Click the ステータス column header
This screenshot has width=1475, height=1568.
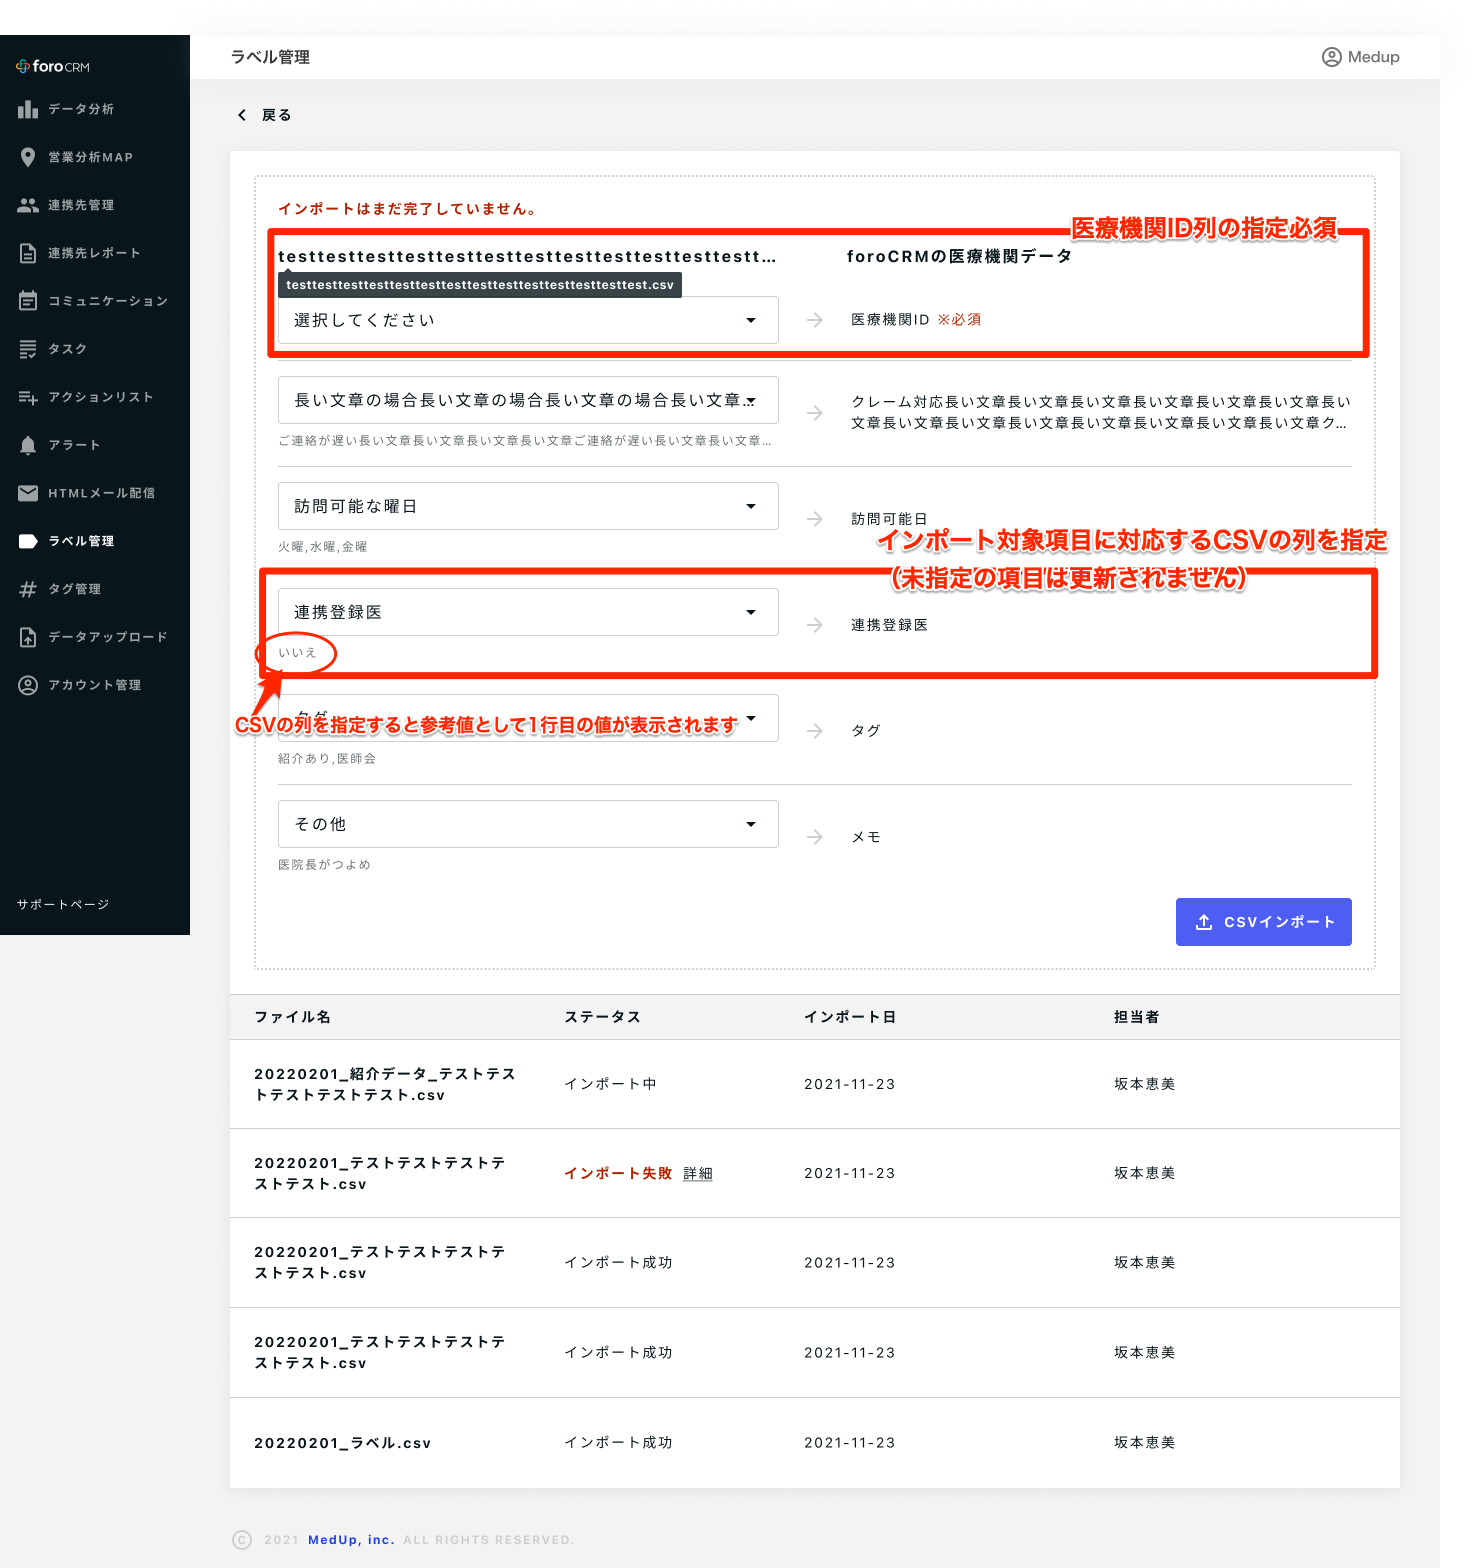602,1017
